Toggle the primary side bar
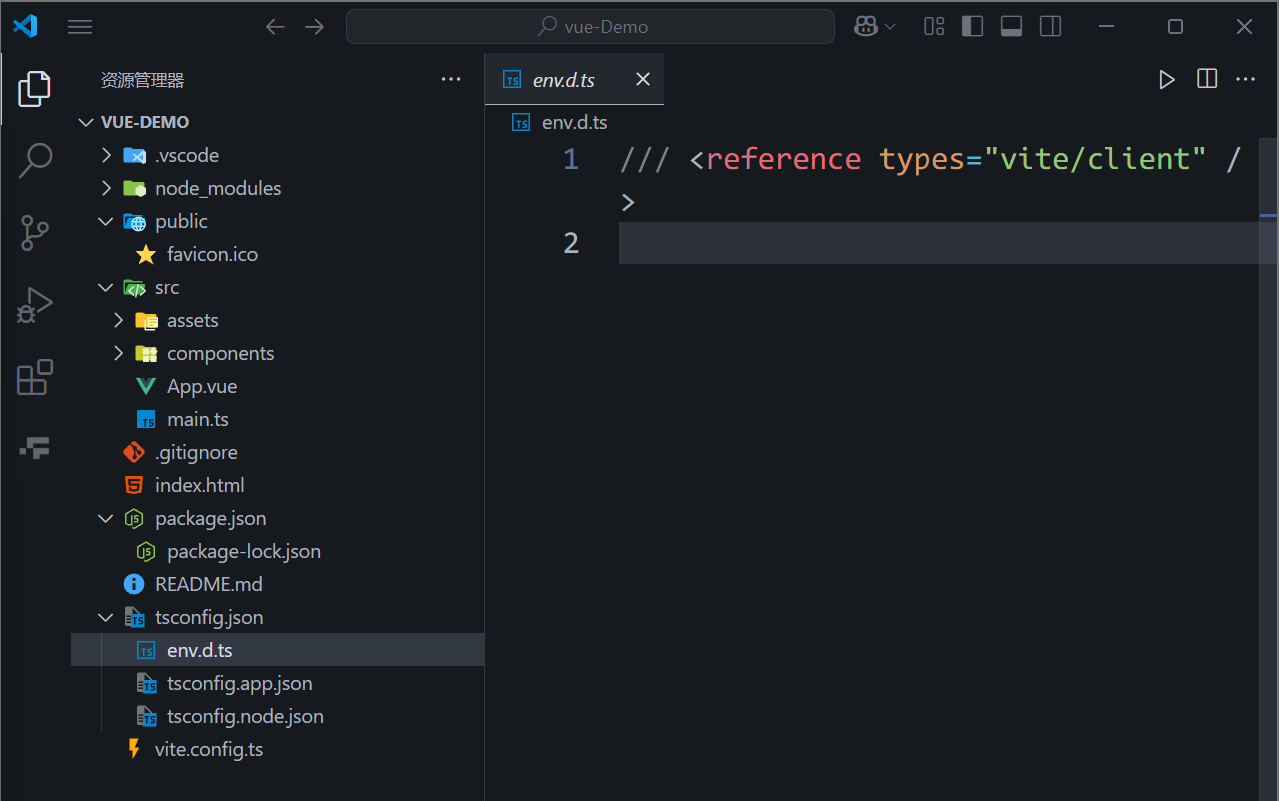This screenshot has width=1279, height=801. click(x=972, y=27)
